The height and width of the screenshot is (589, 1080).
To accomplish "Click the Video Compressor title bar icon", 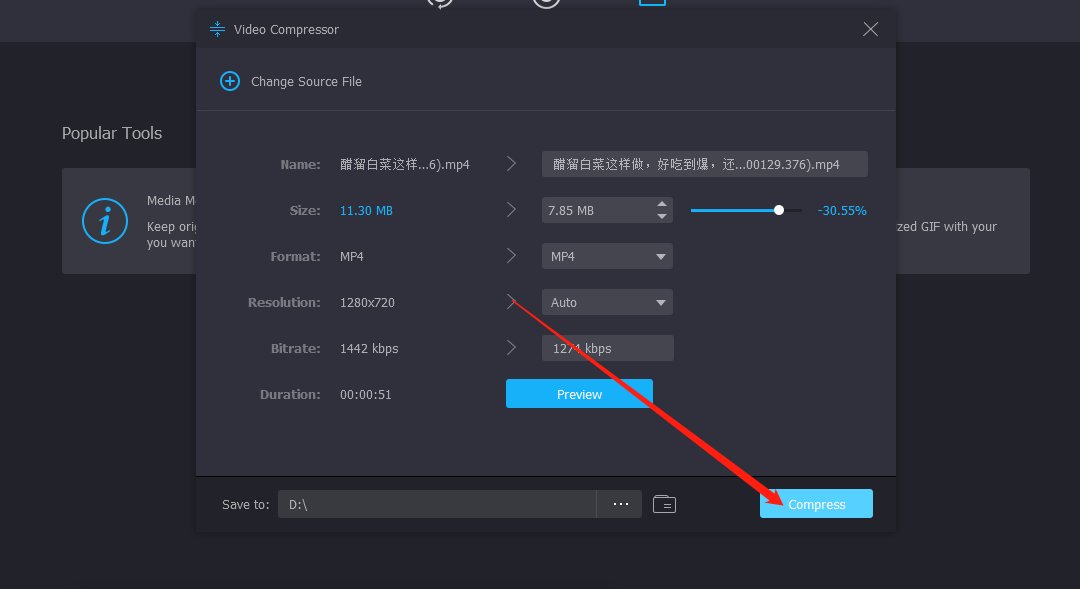I will (x=218, y=29).
